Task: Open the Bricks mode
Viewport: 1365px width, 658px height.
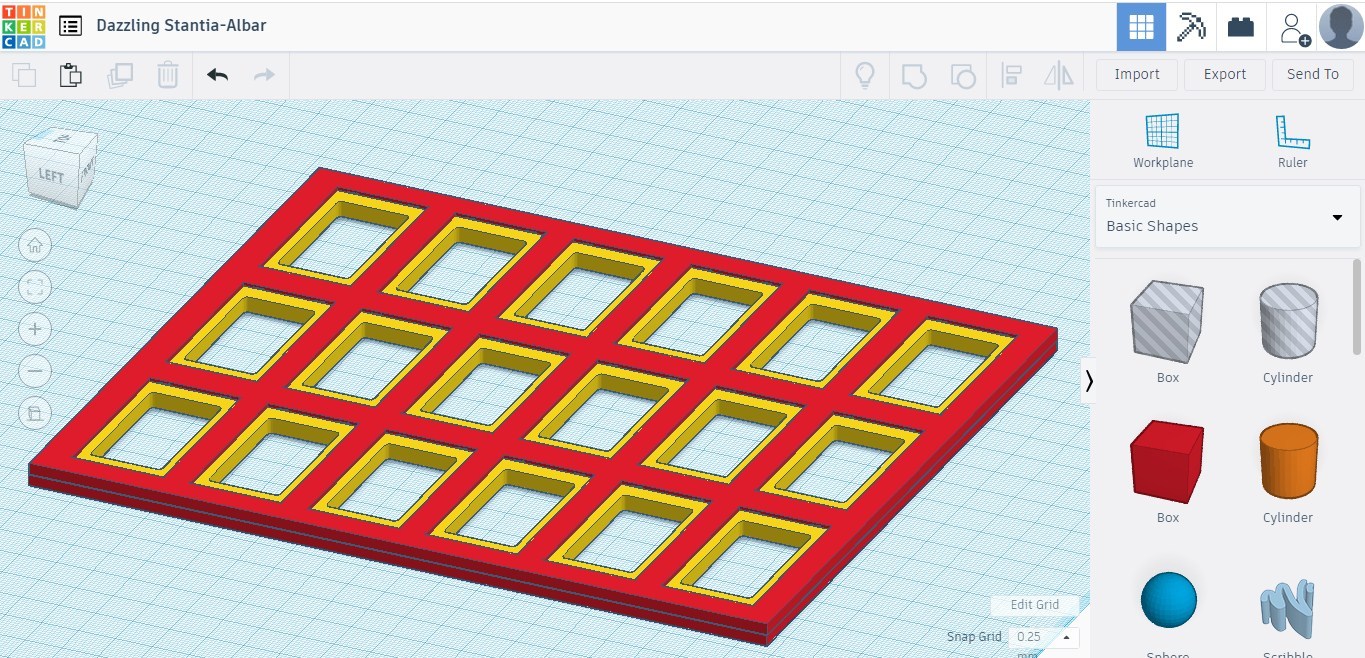Action: pyautogui.click(x=1241, y=27)
